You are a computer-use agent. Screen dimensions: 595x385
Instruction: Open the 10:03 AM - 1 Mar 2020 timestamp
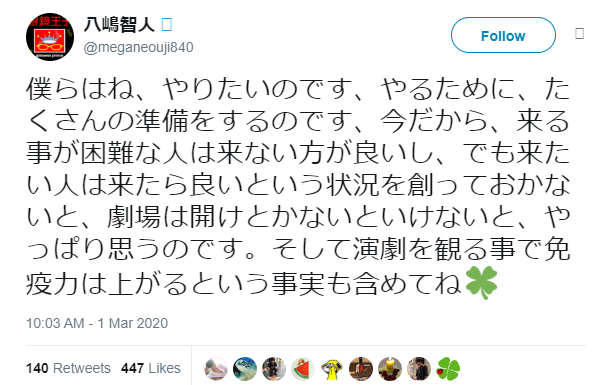pos(97,323)
